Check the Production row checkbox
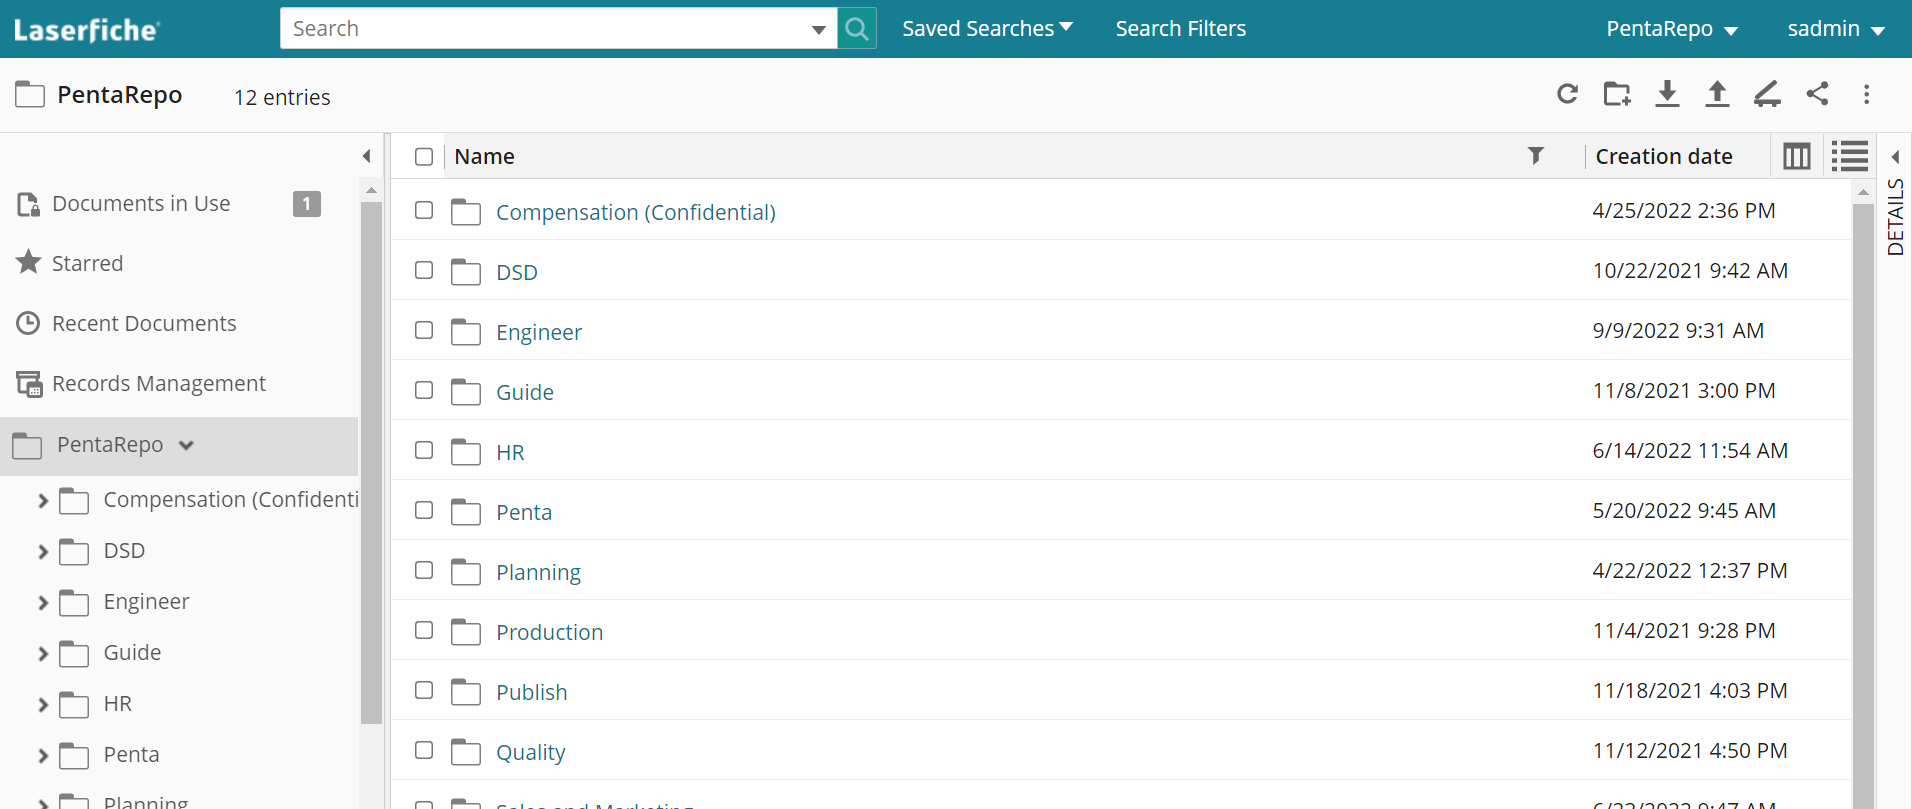Viewport: 1912px width, 809px height. point(424,630)
